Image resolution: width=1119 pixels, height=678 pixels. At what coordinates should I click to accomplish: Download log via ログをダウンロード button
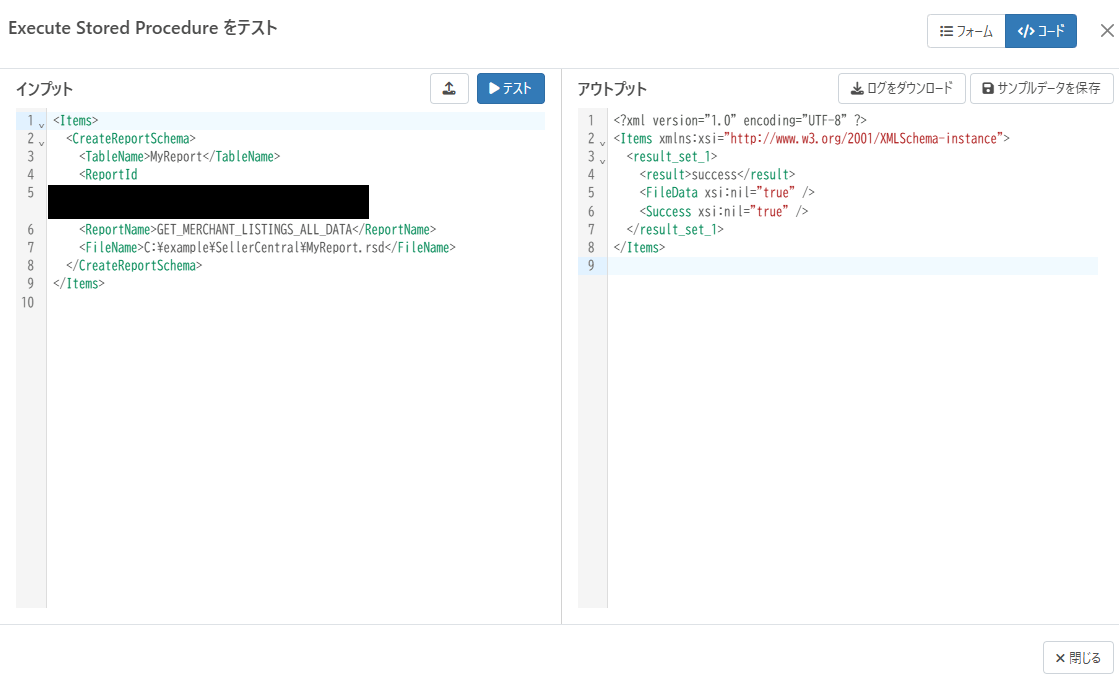901,88
